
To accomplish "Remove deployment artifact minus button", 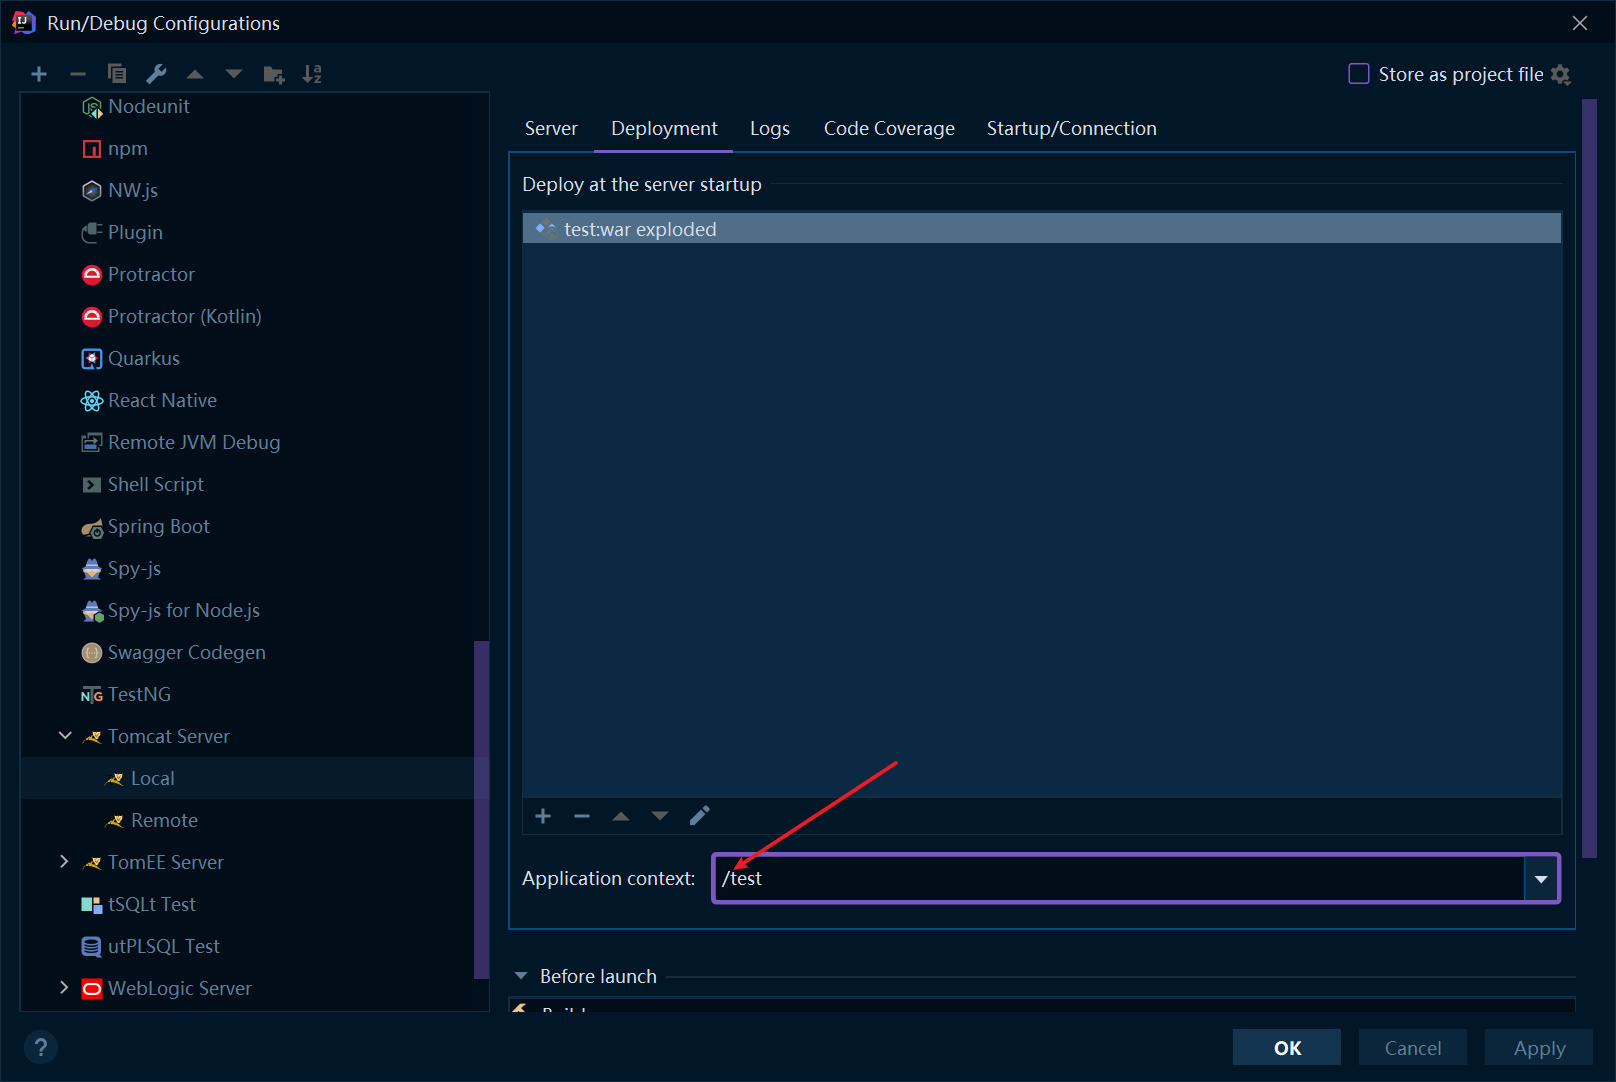I will (582, 816).
